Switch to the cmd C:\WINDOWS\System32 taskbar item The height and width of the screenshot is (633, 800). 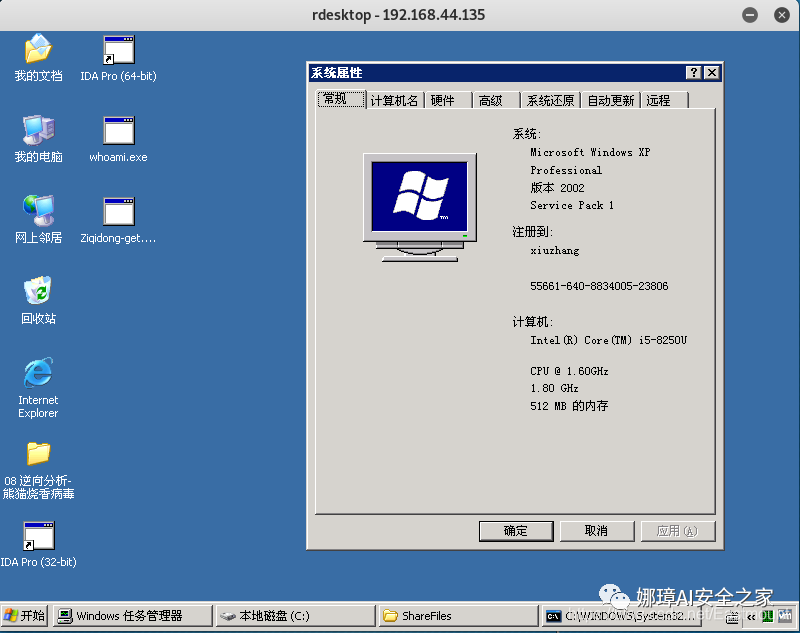tap(621, 616)
